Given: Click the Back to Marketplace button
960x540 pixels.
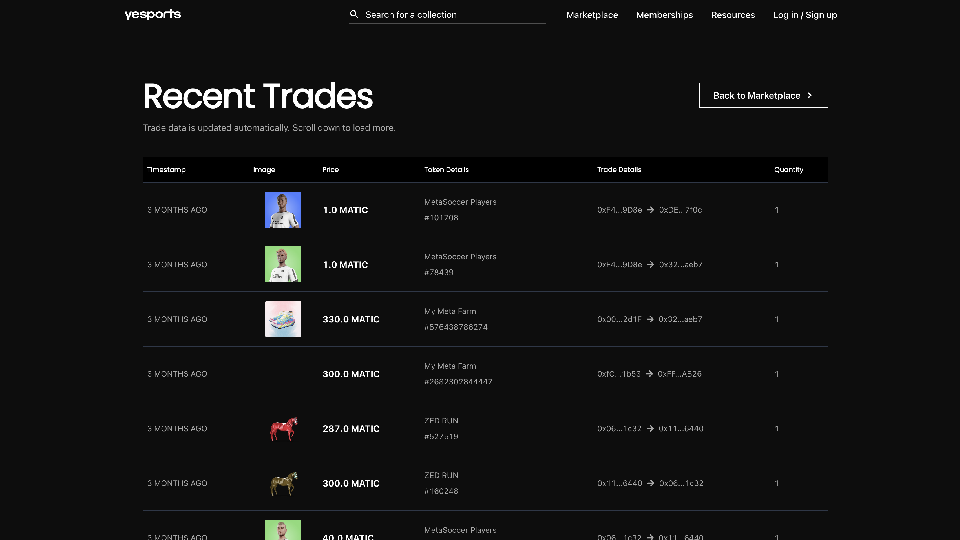Looking at the screenshot, I should [762, 96].
